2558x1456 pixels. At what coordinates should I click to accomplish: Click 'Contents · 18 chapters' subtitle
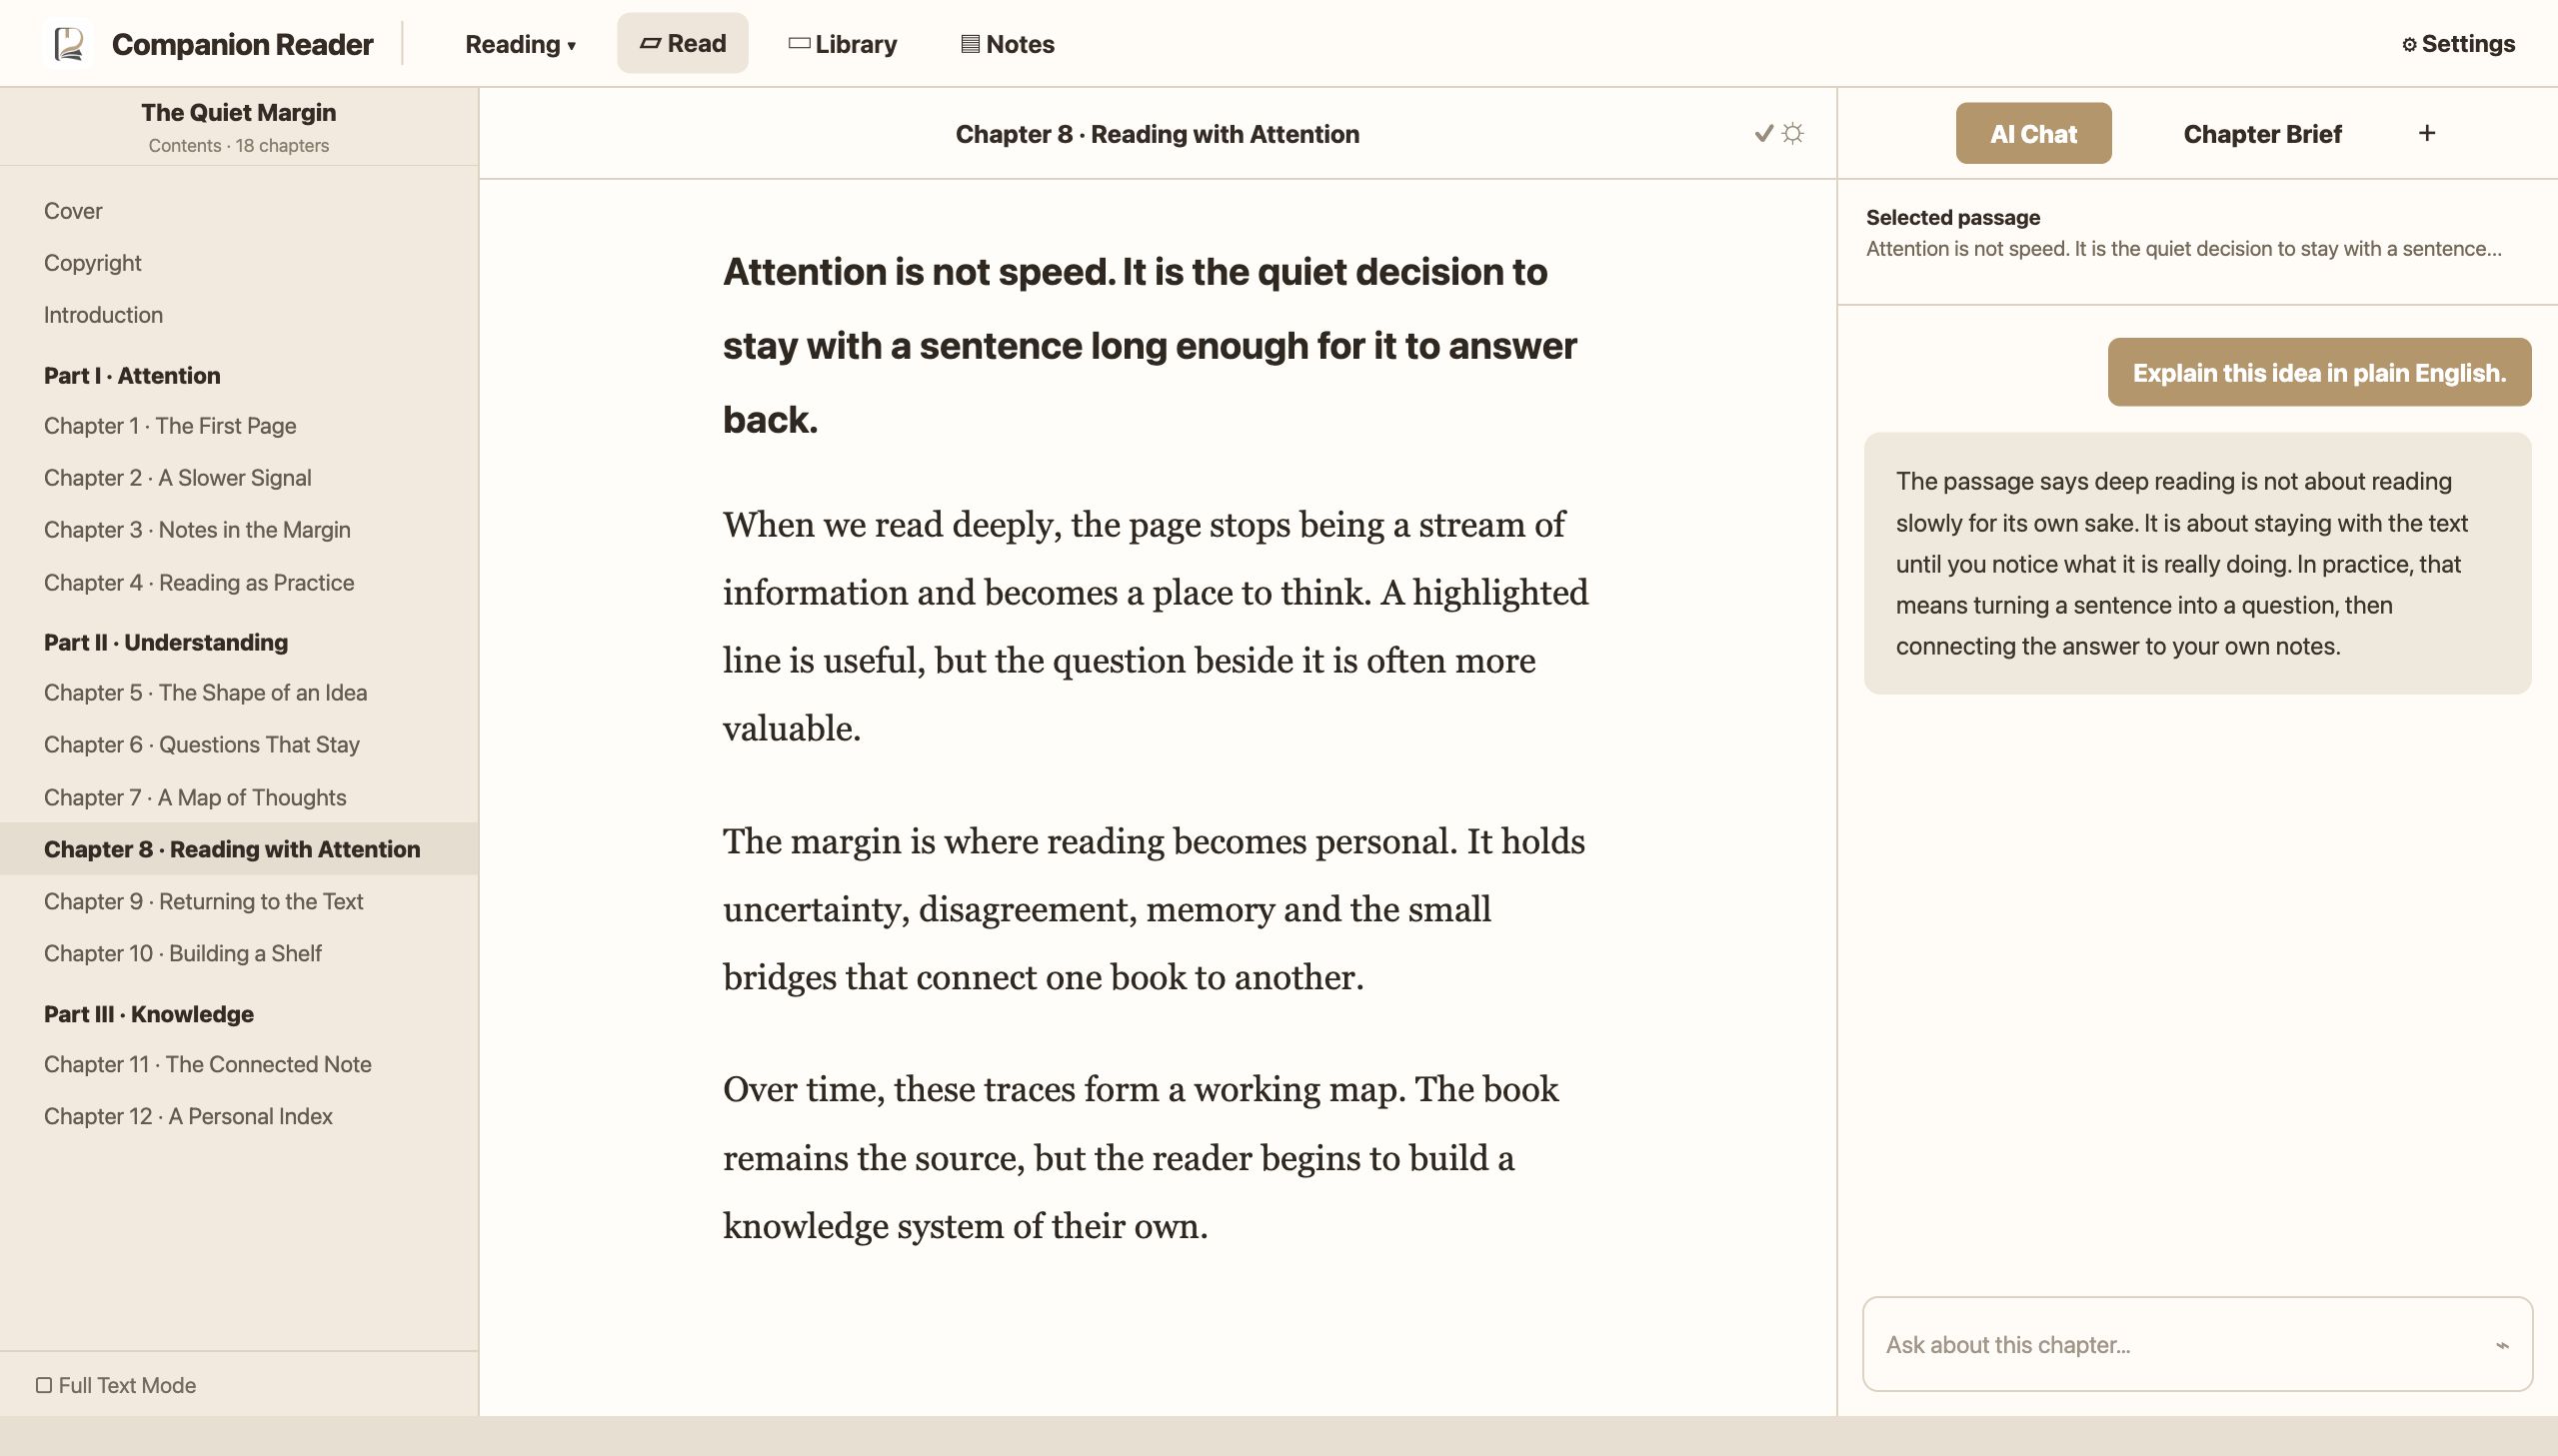coord(238,146)
